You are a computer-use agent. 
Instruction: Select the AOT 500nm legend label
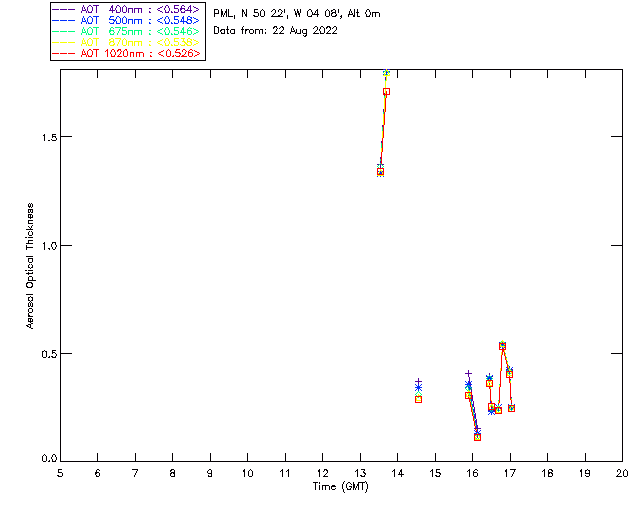(x=128, y=20)
